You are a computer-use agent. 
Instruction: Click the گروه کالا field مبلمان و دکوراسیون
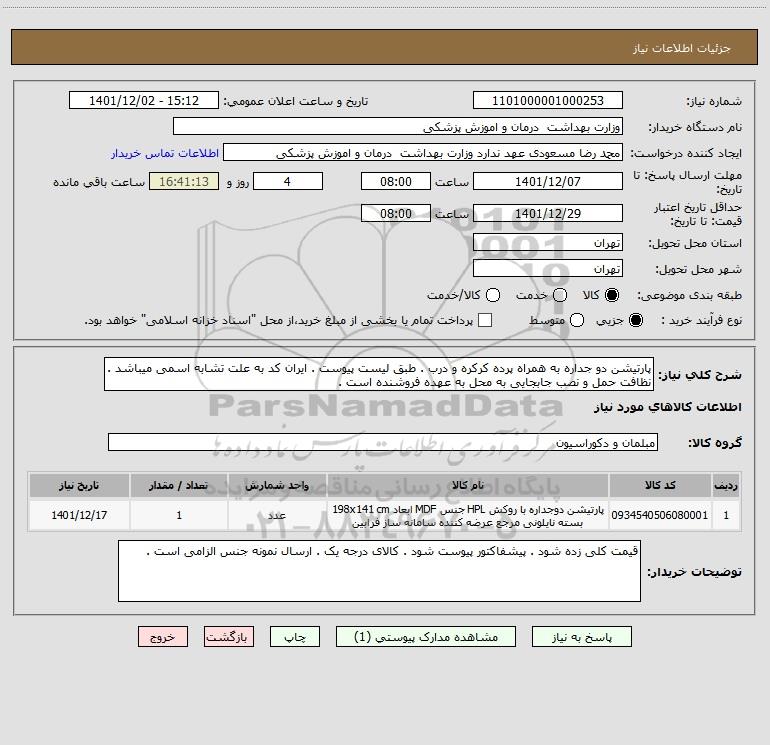pos(383,442)
